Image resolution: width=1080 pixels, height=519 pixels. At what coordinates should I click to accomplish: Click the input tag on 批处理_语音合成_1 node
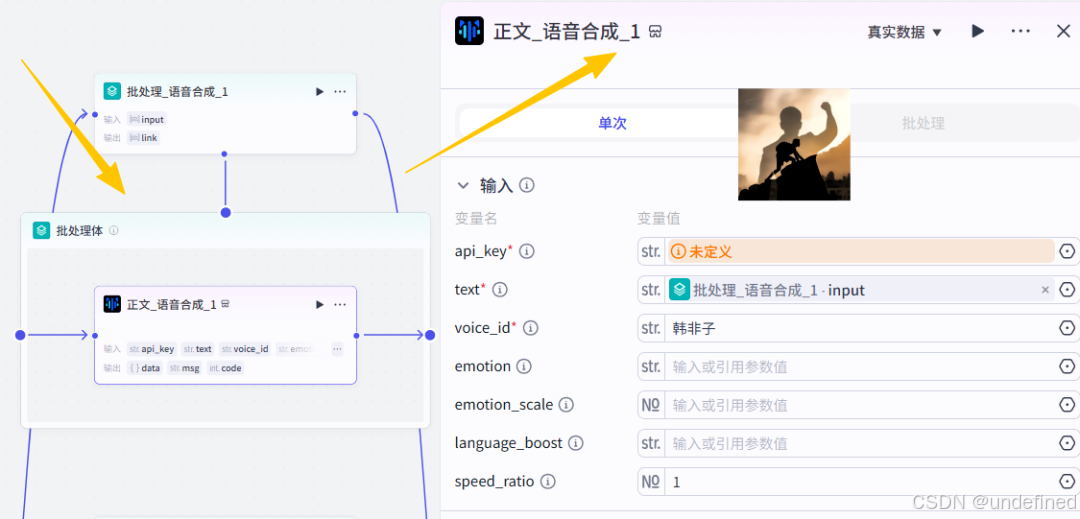pos(147,119)
